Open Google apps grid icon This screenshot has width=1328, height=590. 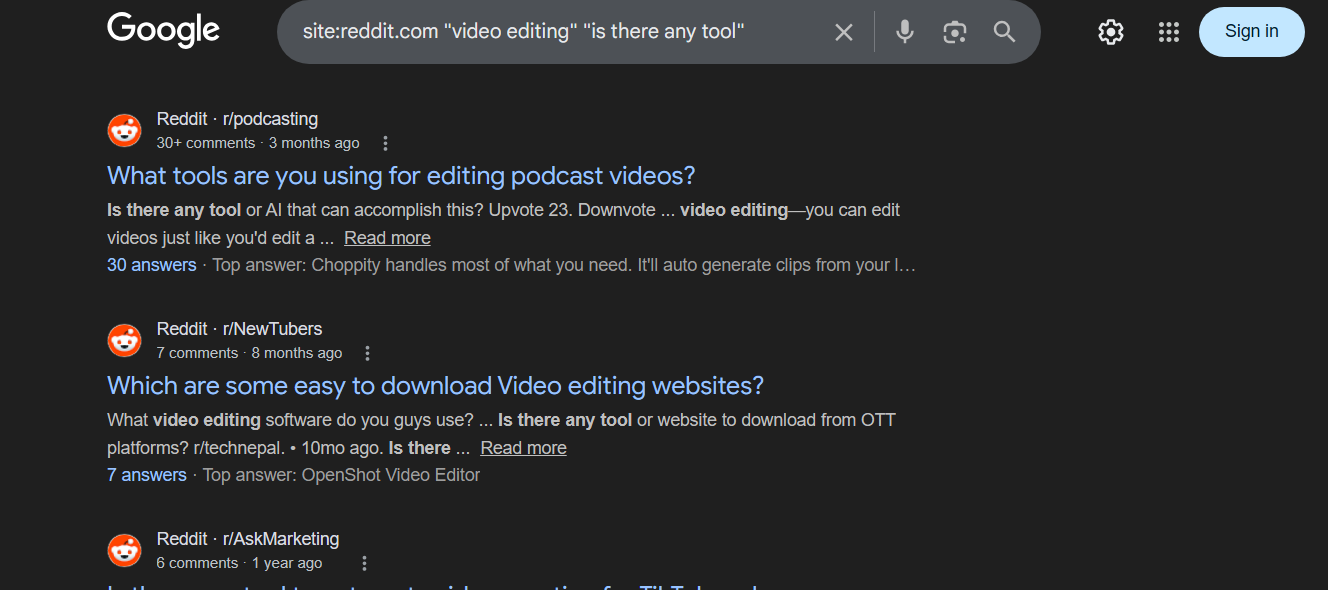click(x=1169, y=32)
